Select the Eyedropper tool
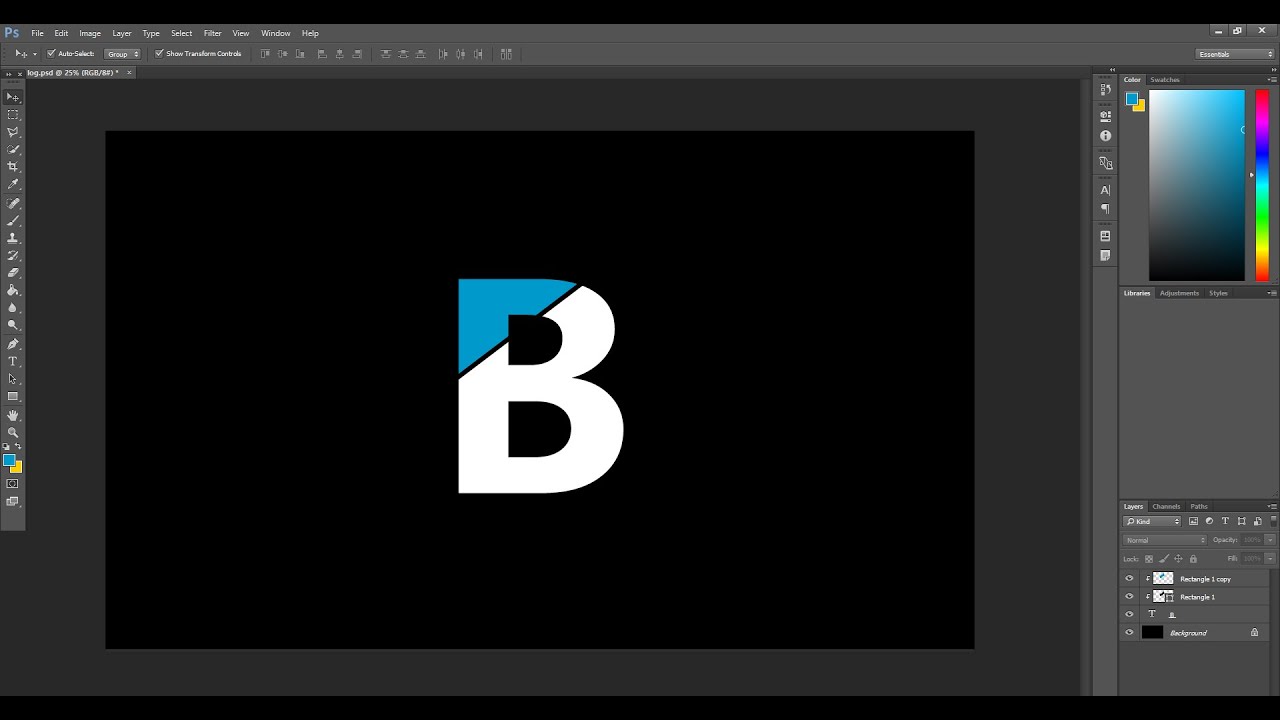The image size is (1280, 720). pyautogui.click(x=13, y=185)
